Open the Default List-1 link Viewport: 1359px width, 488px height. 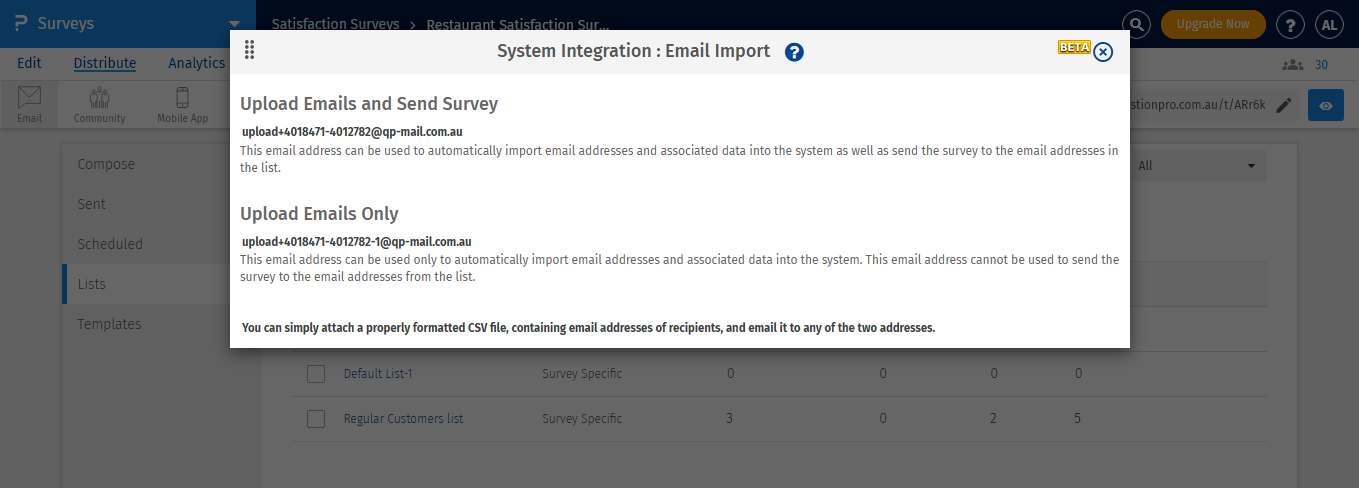(x=378, y=374)
